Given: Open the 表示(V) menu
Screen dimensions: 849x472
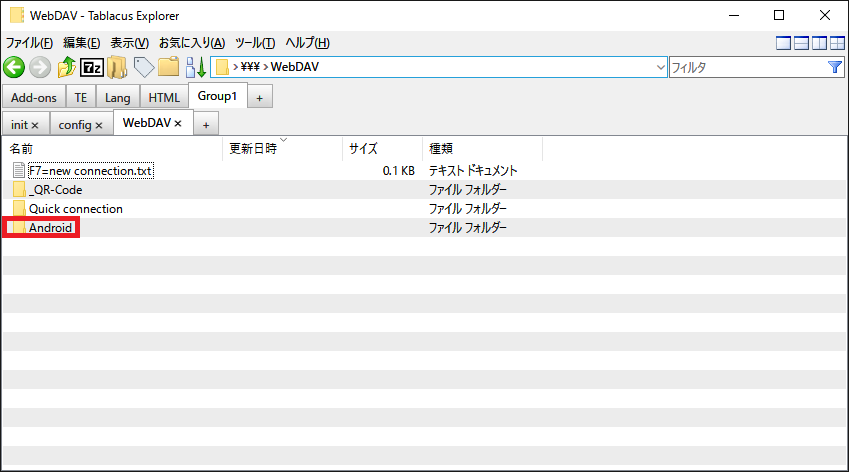Looking at the screenshot, I should click(129, 43).
